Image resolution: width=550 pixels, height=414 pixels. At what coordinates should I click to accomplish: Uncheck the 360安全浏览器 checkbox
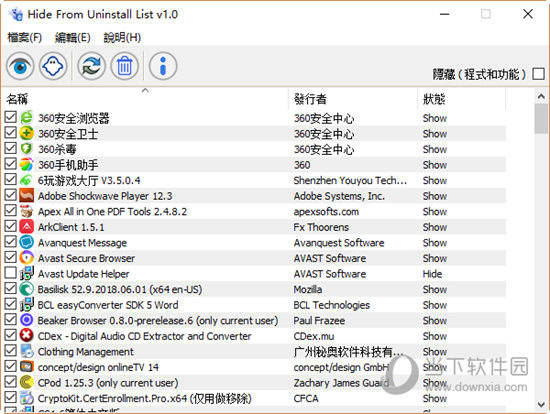(11, 117)
